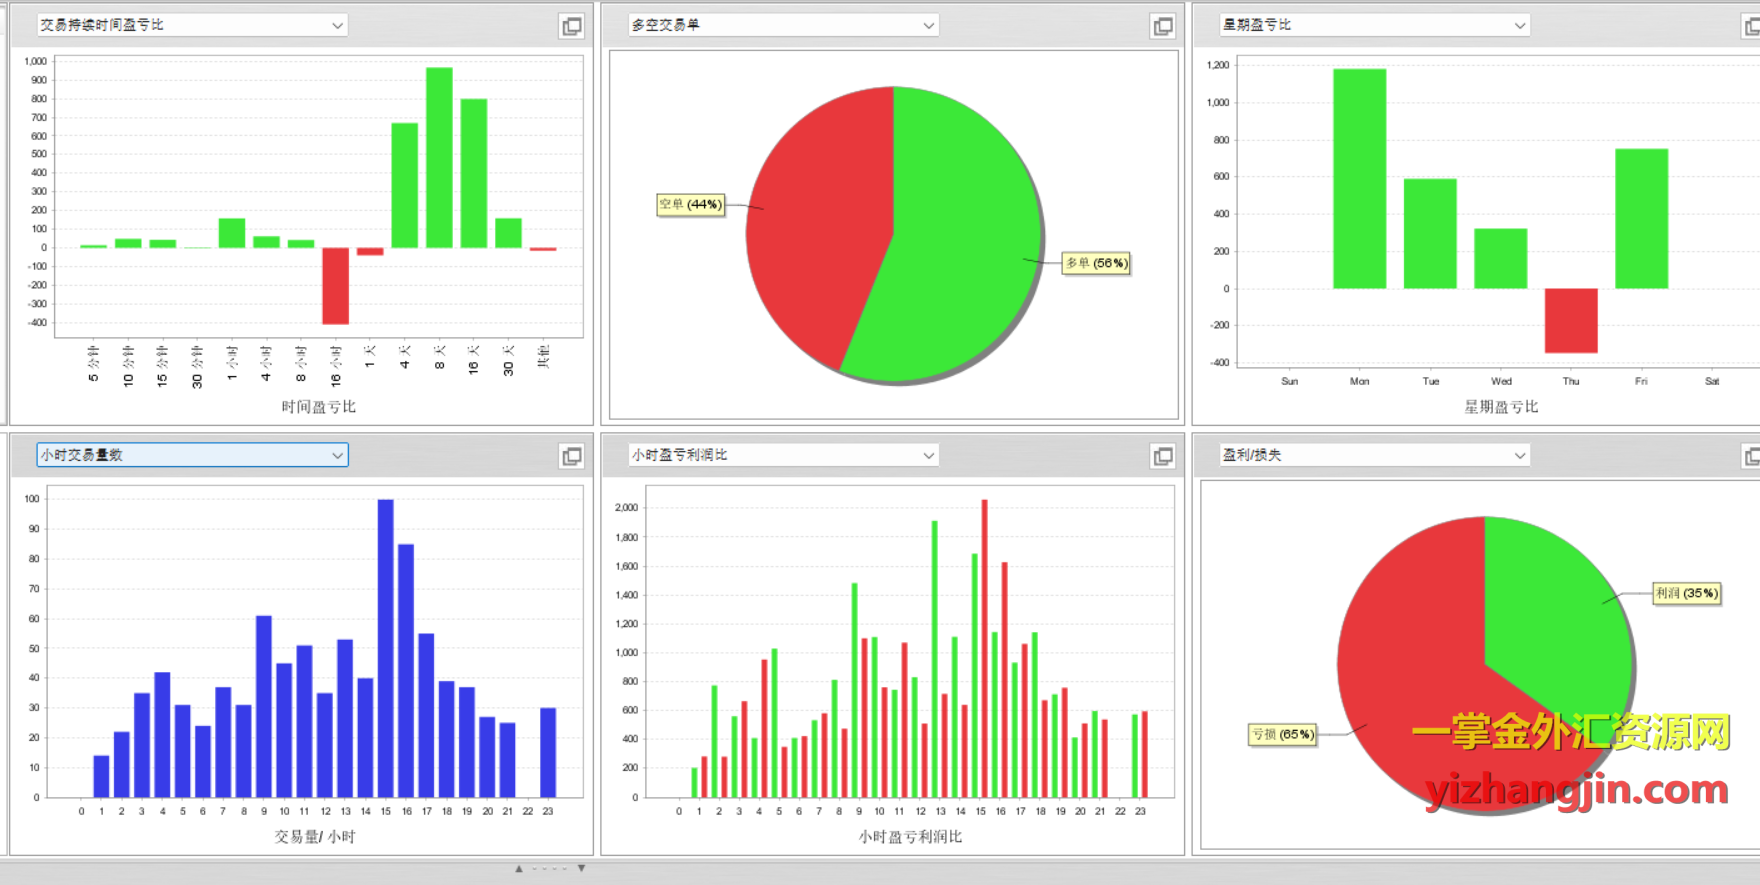Image resolution: width=1760 pixels, height=885 pixels.
Task: Click the red Thu bar in weekly chart
Action: click(1570, 320)
